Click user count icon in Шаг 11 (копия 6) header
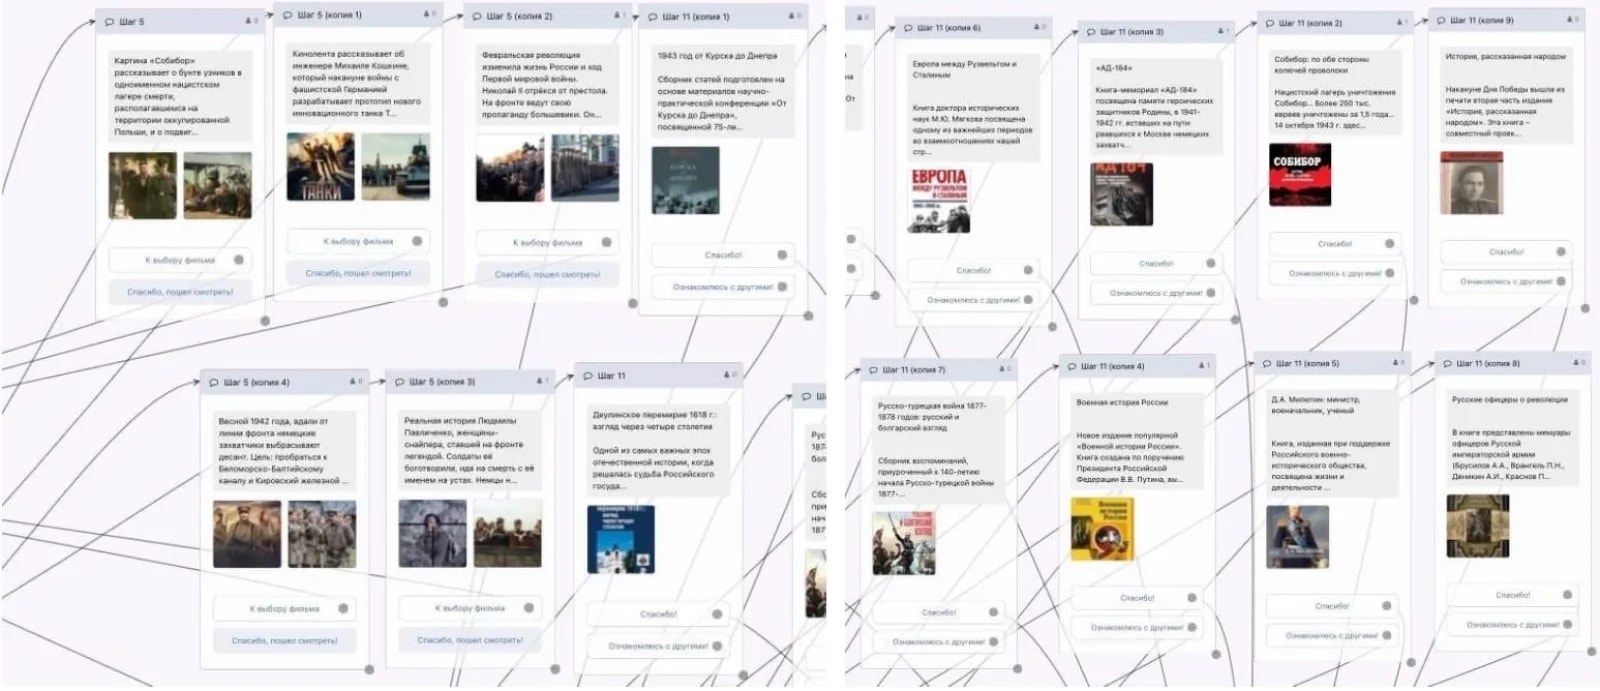This screenshot has width=1600, height=691. click(x=1039, y=28)
